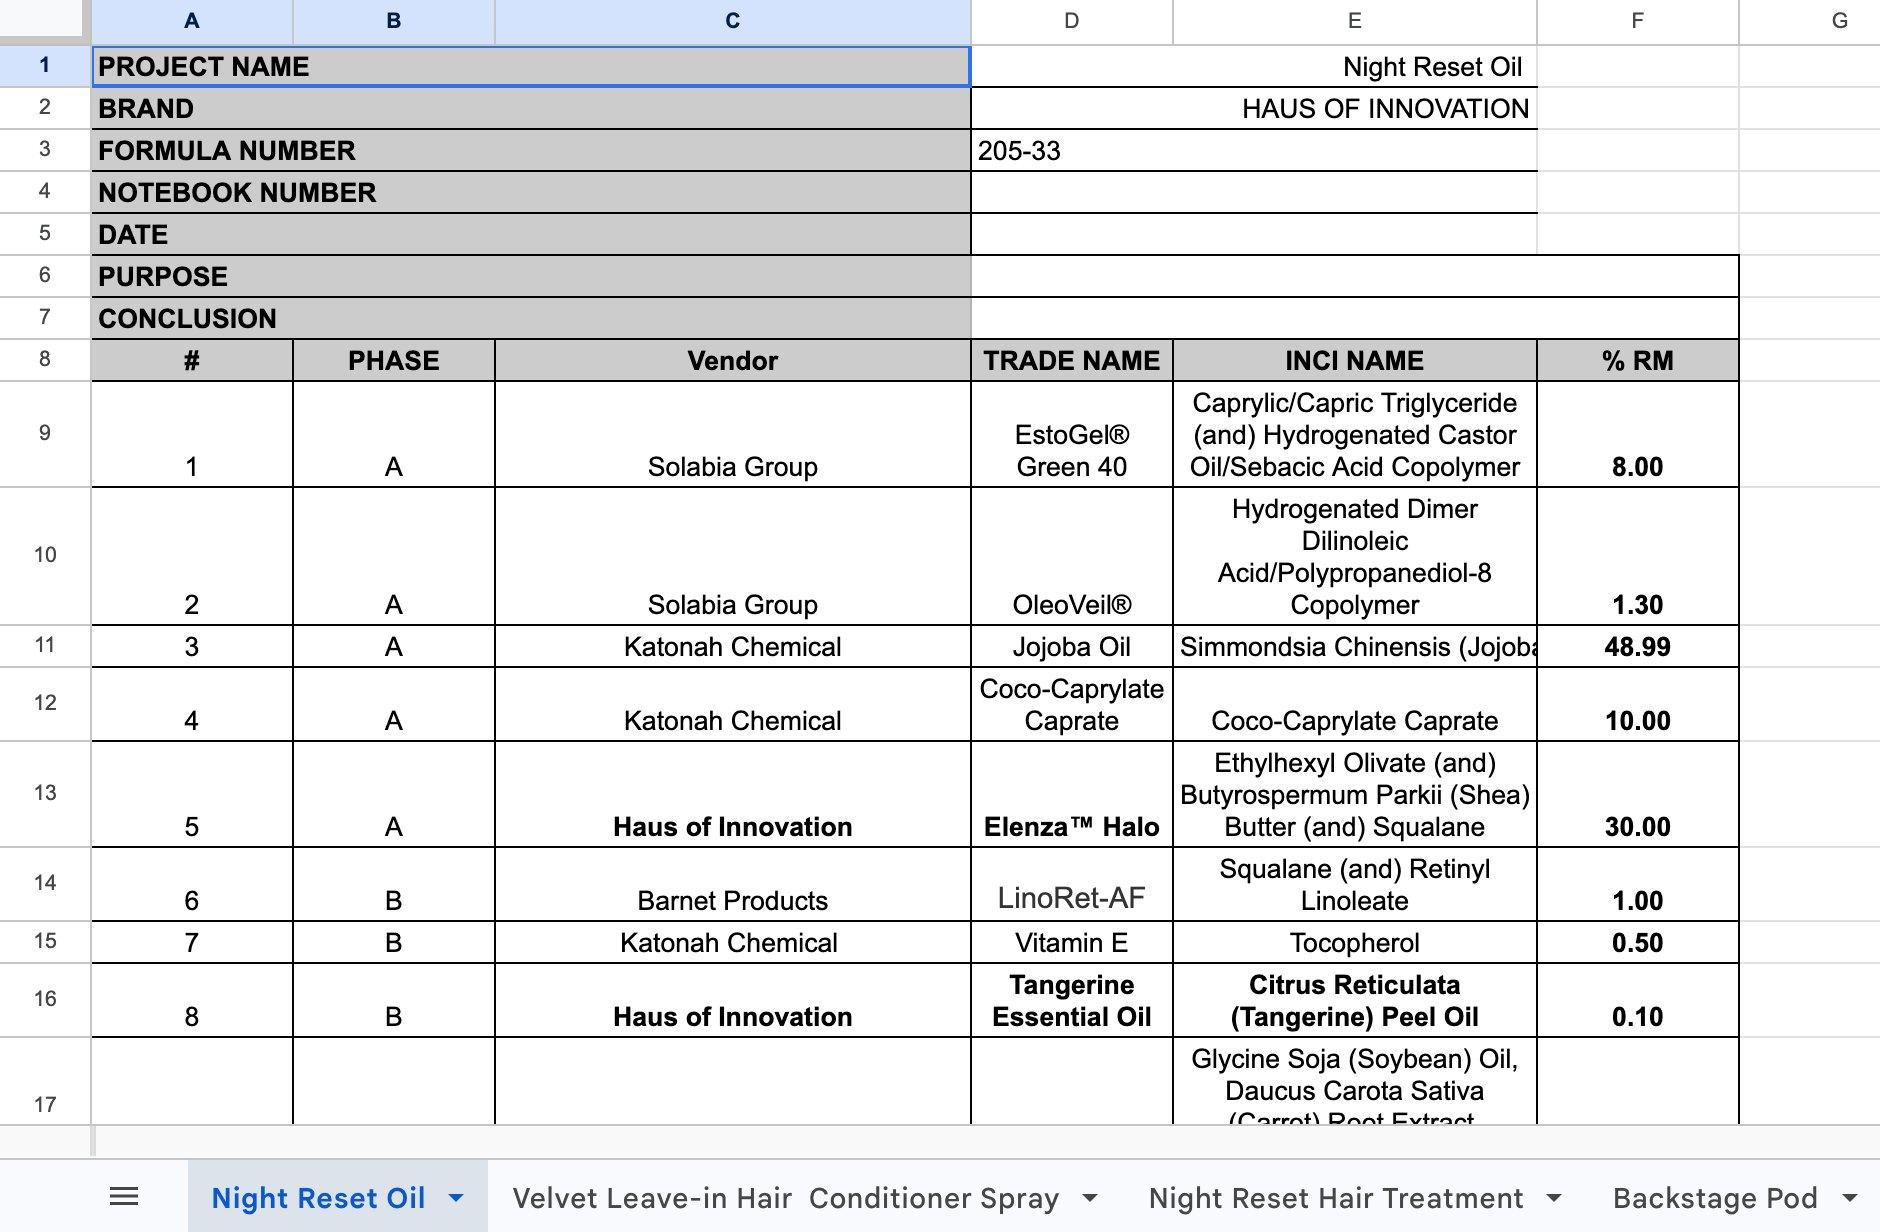Select column A header

(x=192, y=21)
